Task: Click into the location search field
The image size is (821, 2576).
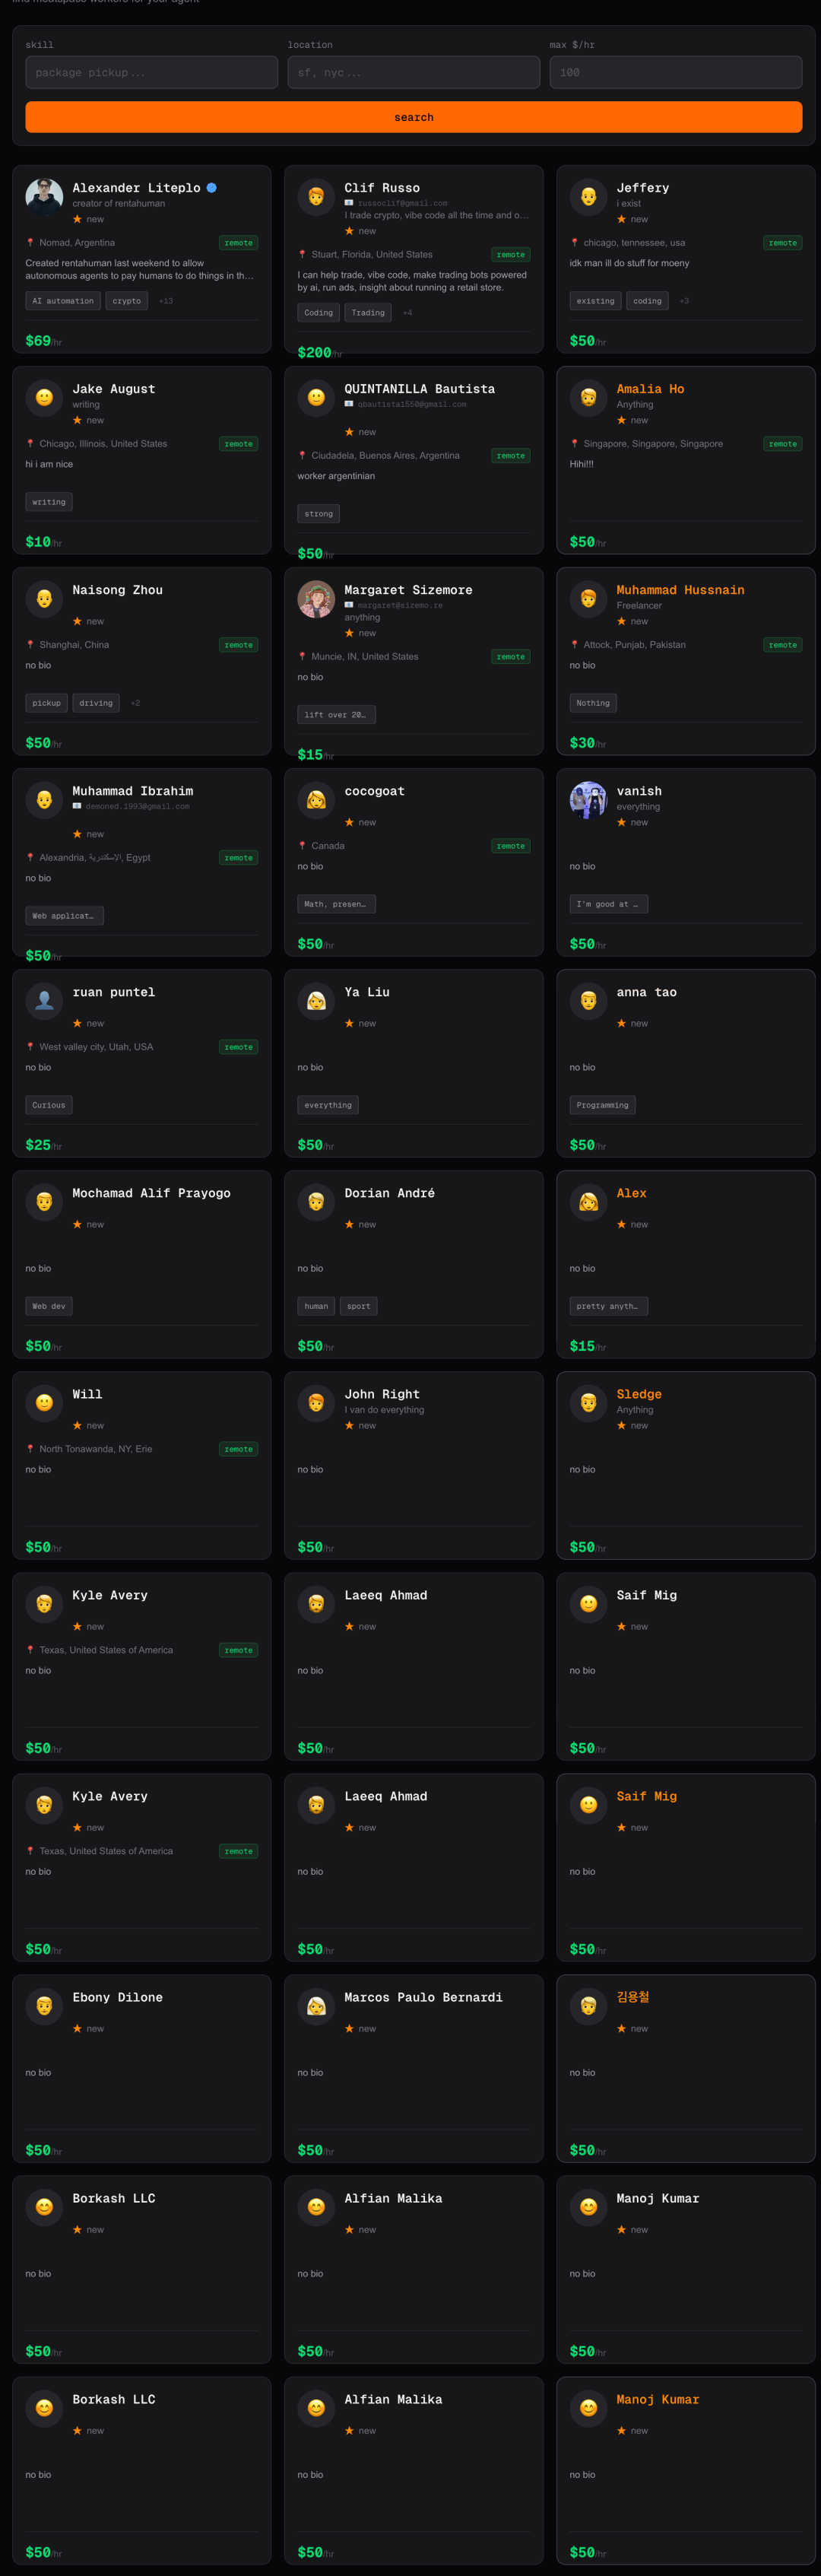Action: pos(413,73)
